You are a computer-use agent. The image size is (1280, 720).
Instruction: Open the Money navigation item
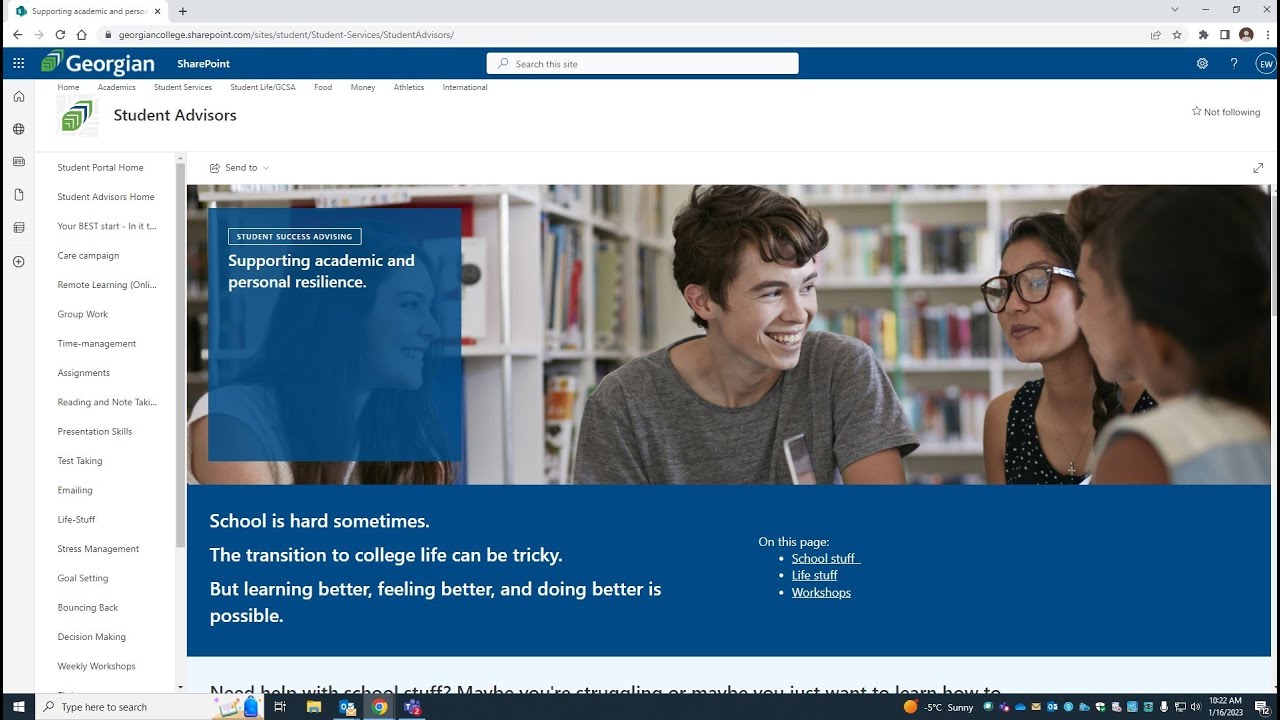coord(363,87)
